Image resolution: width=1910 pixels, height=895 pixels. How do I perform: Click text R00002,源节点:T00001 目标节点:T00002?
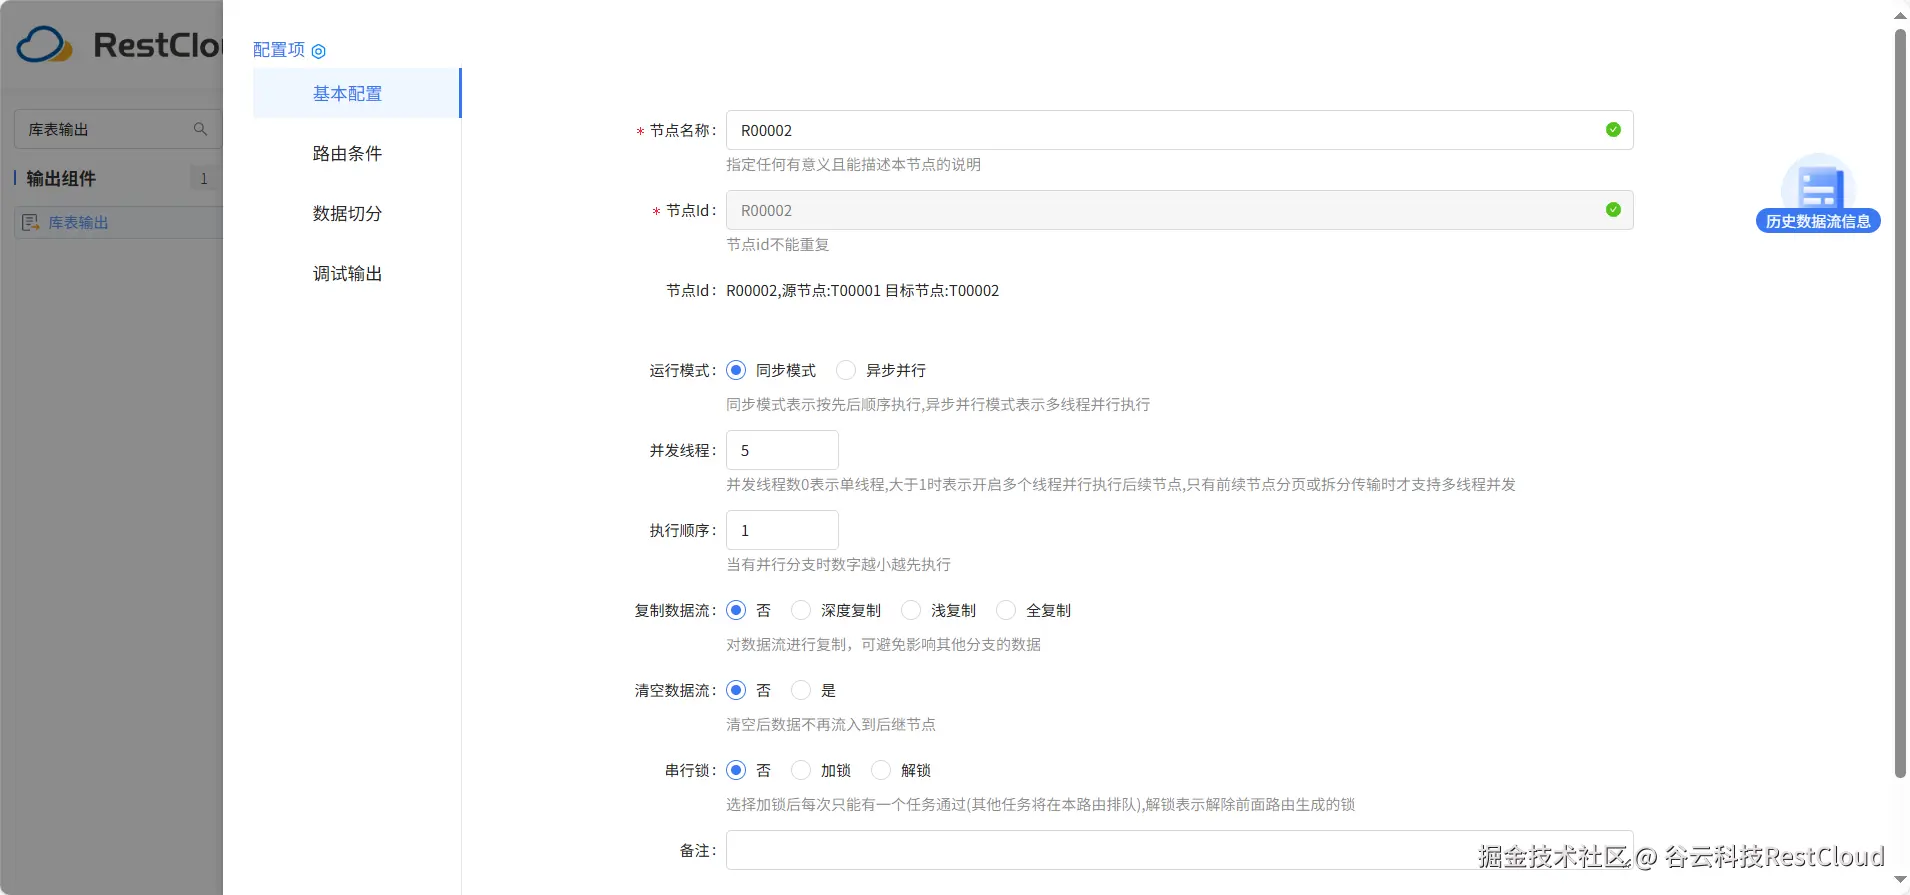click(862, 290)
